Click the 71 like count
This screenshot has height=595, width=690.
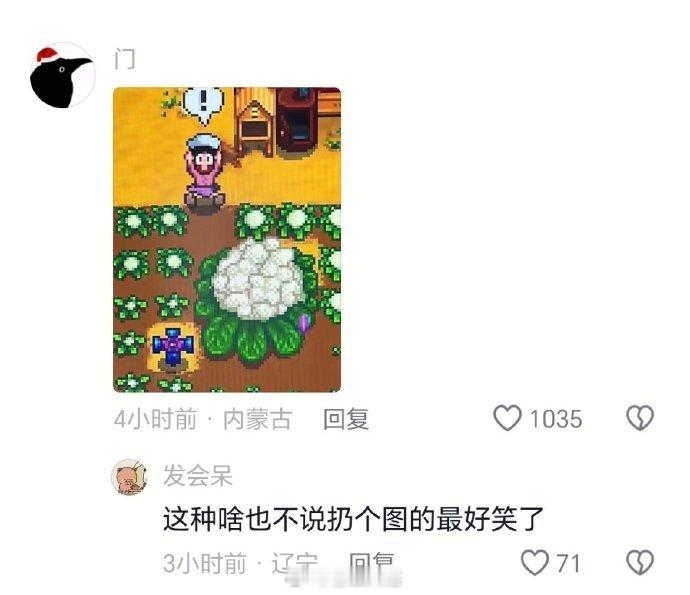[568, 563]
